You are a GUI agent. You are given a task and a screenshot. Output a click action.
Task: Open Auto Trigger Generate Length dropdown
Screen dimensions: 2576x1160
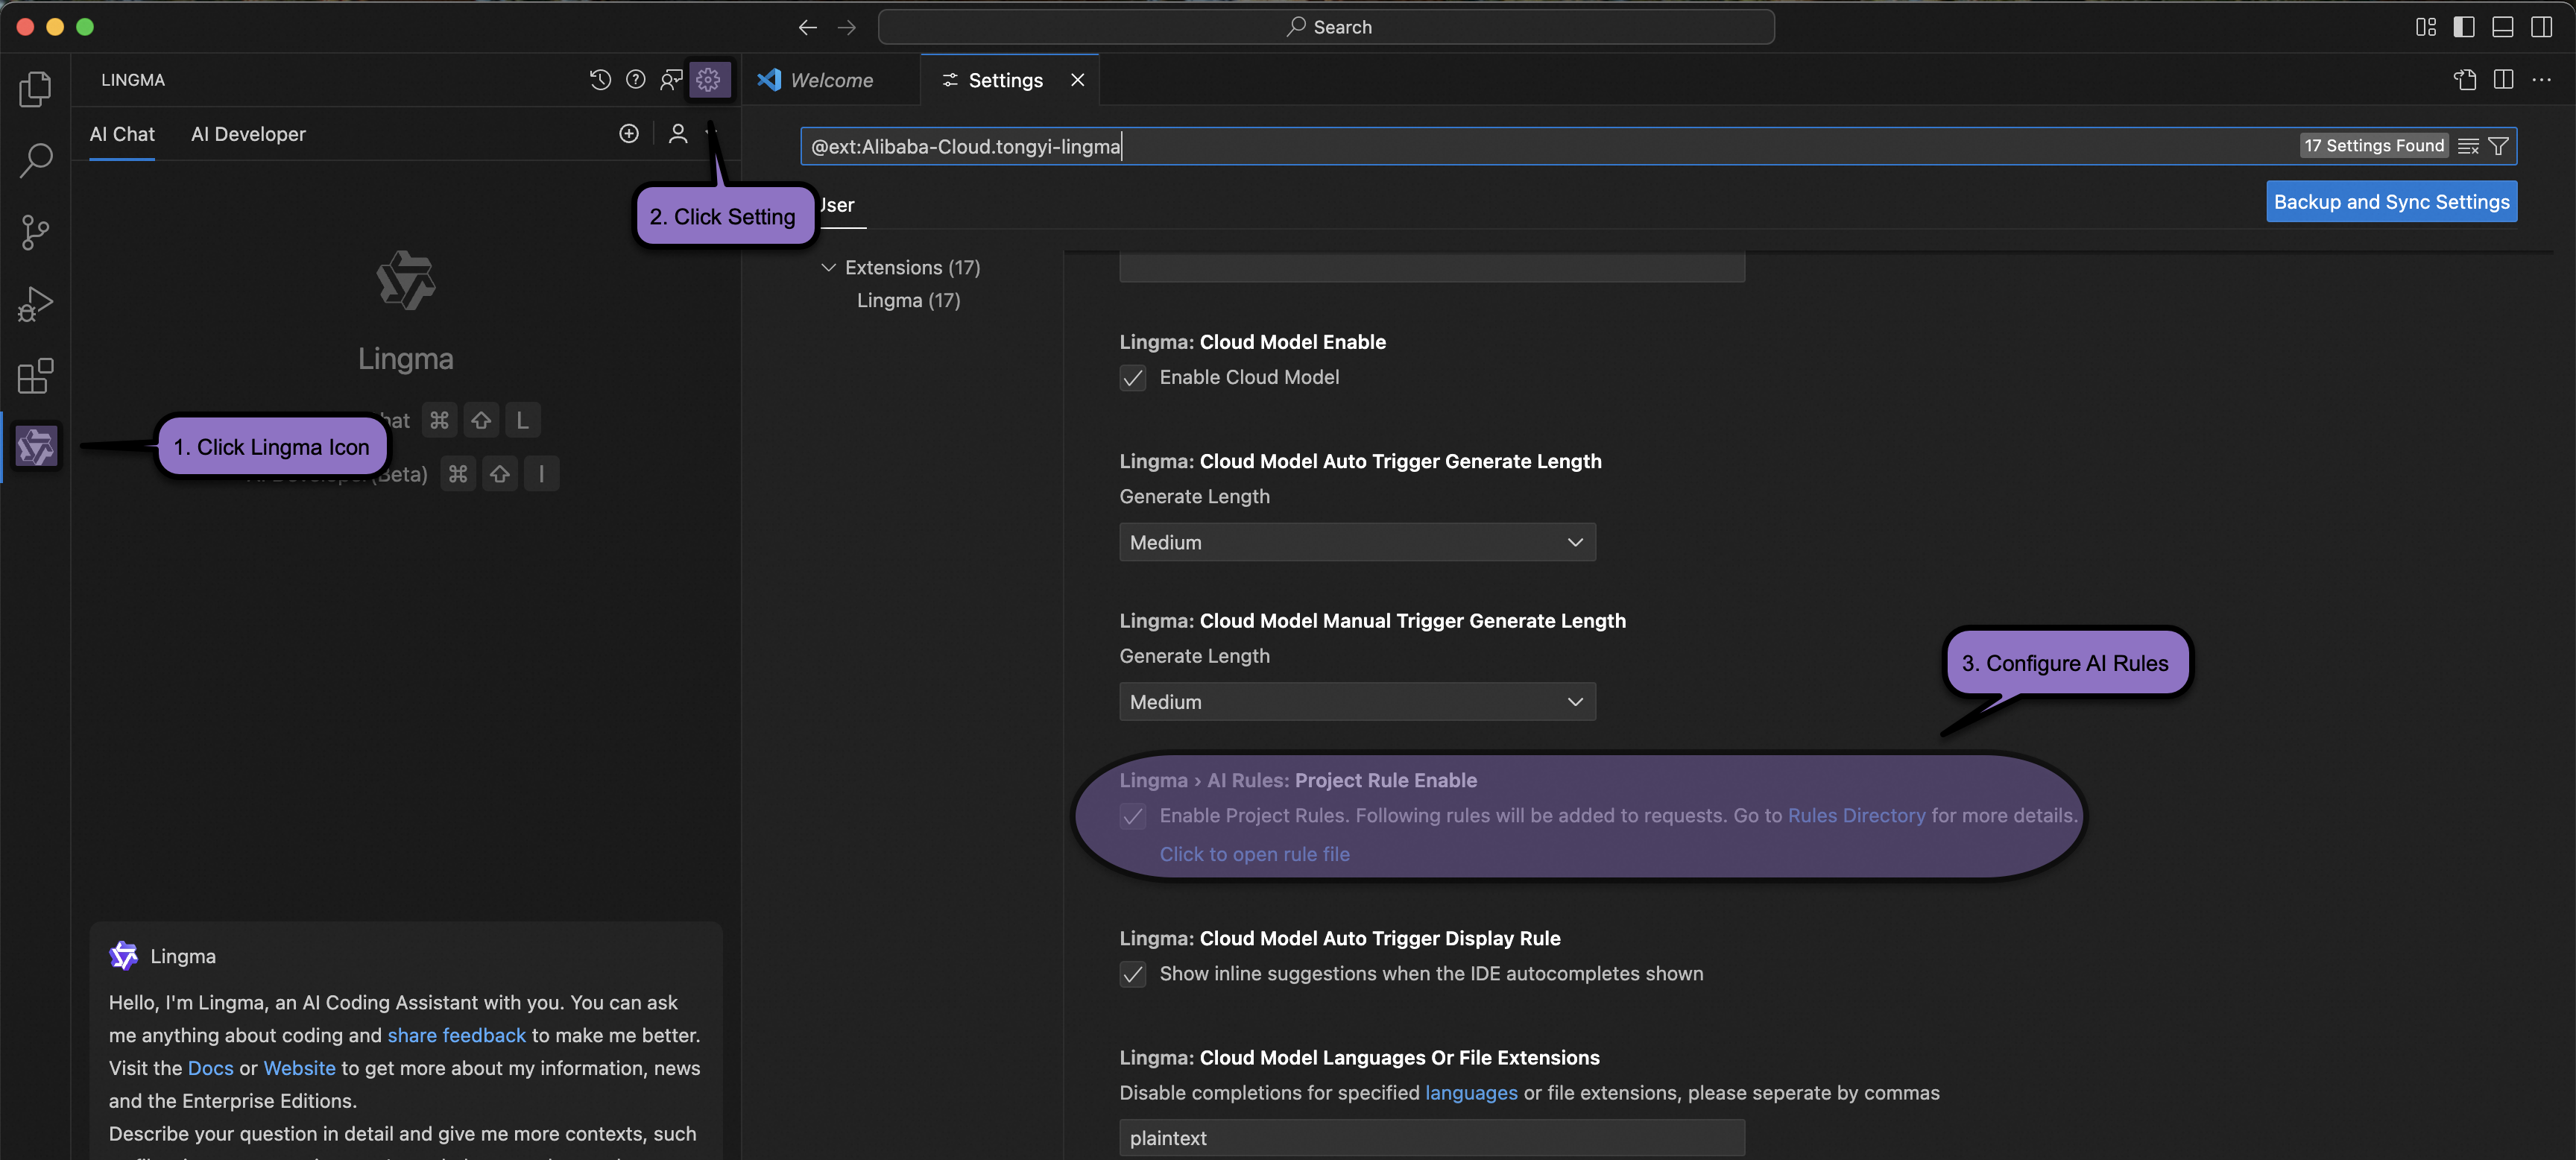tap(1357, 542)
